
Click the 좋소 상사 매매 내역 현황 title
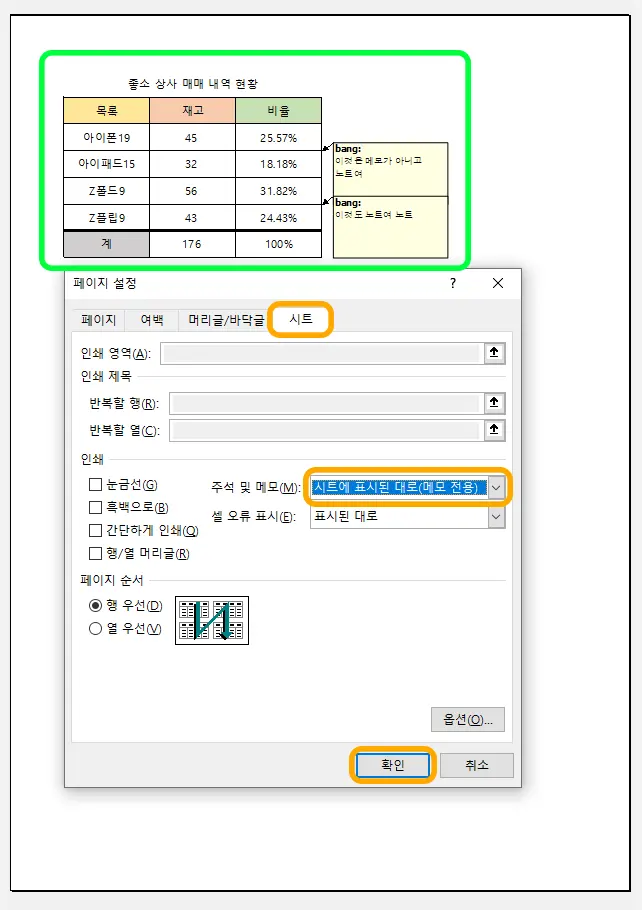193,84
